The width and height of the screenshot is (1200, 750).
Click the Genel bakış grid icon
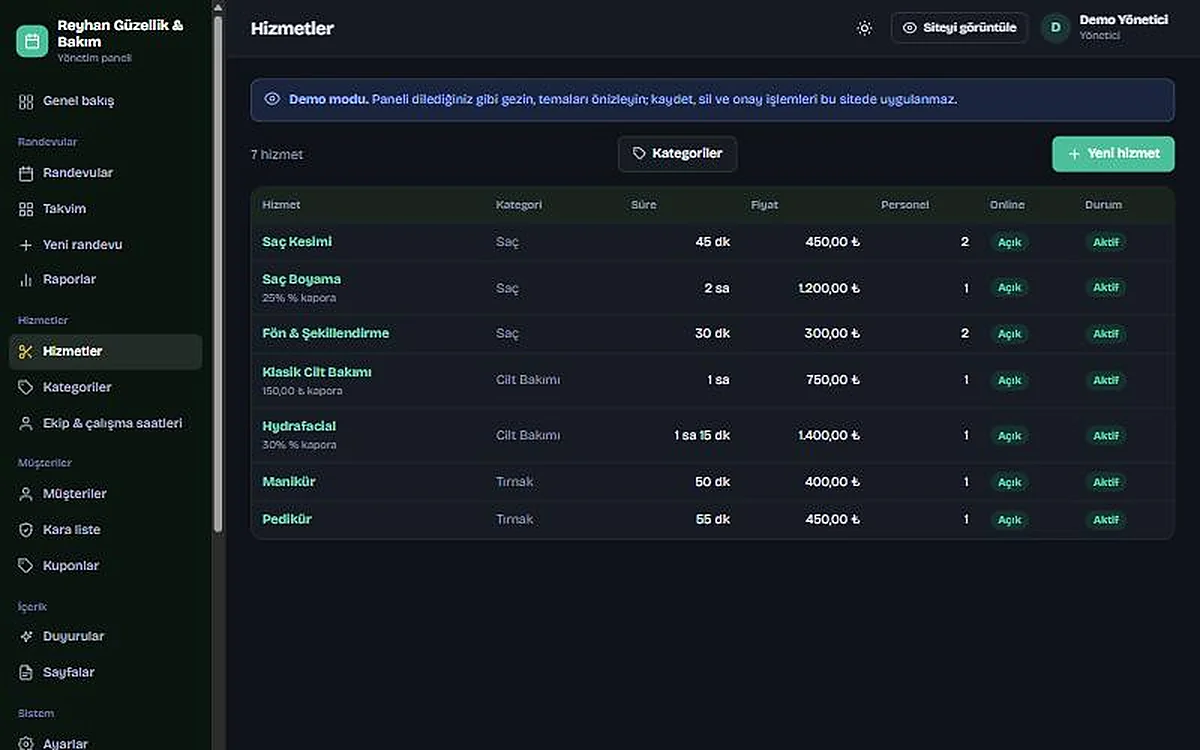coord(26,101)
